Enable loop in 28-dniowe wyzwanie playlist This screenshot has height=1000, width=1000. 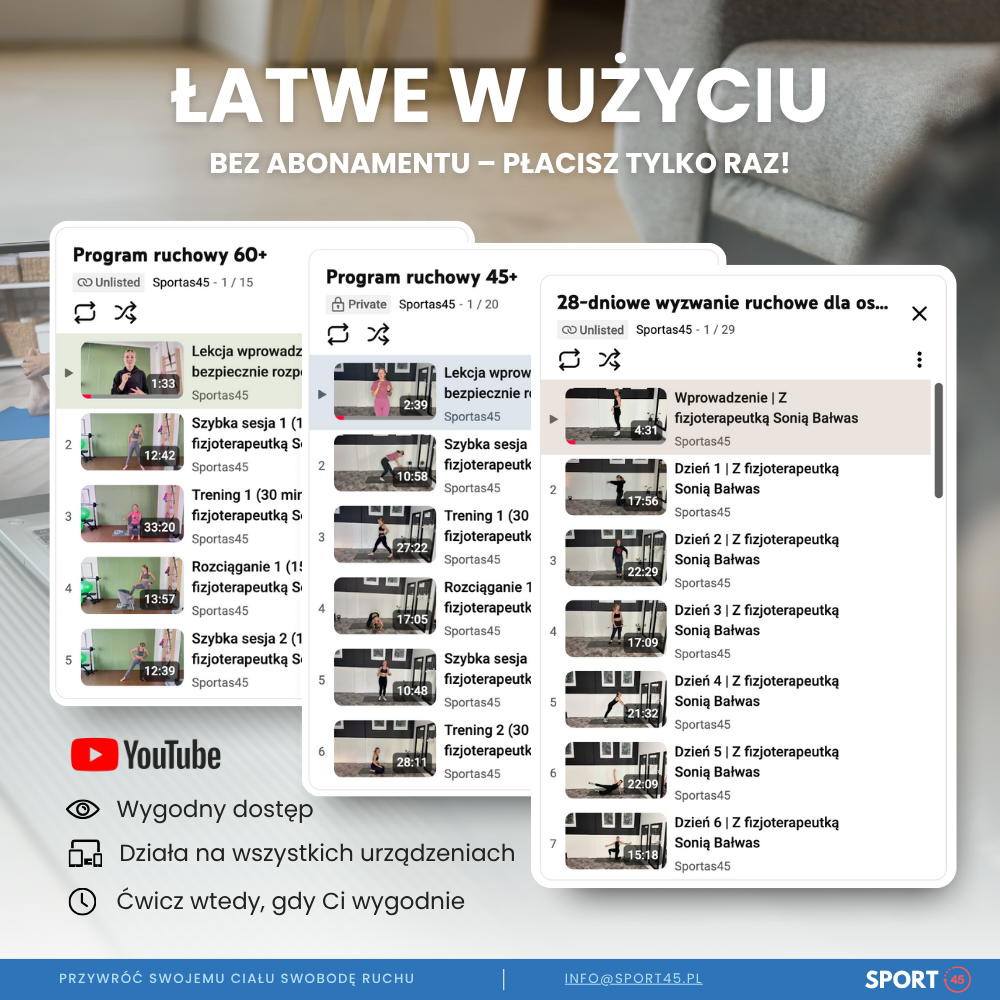pos(569,360)
